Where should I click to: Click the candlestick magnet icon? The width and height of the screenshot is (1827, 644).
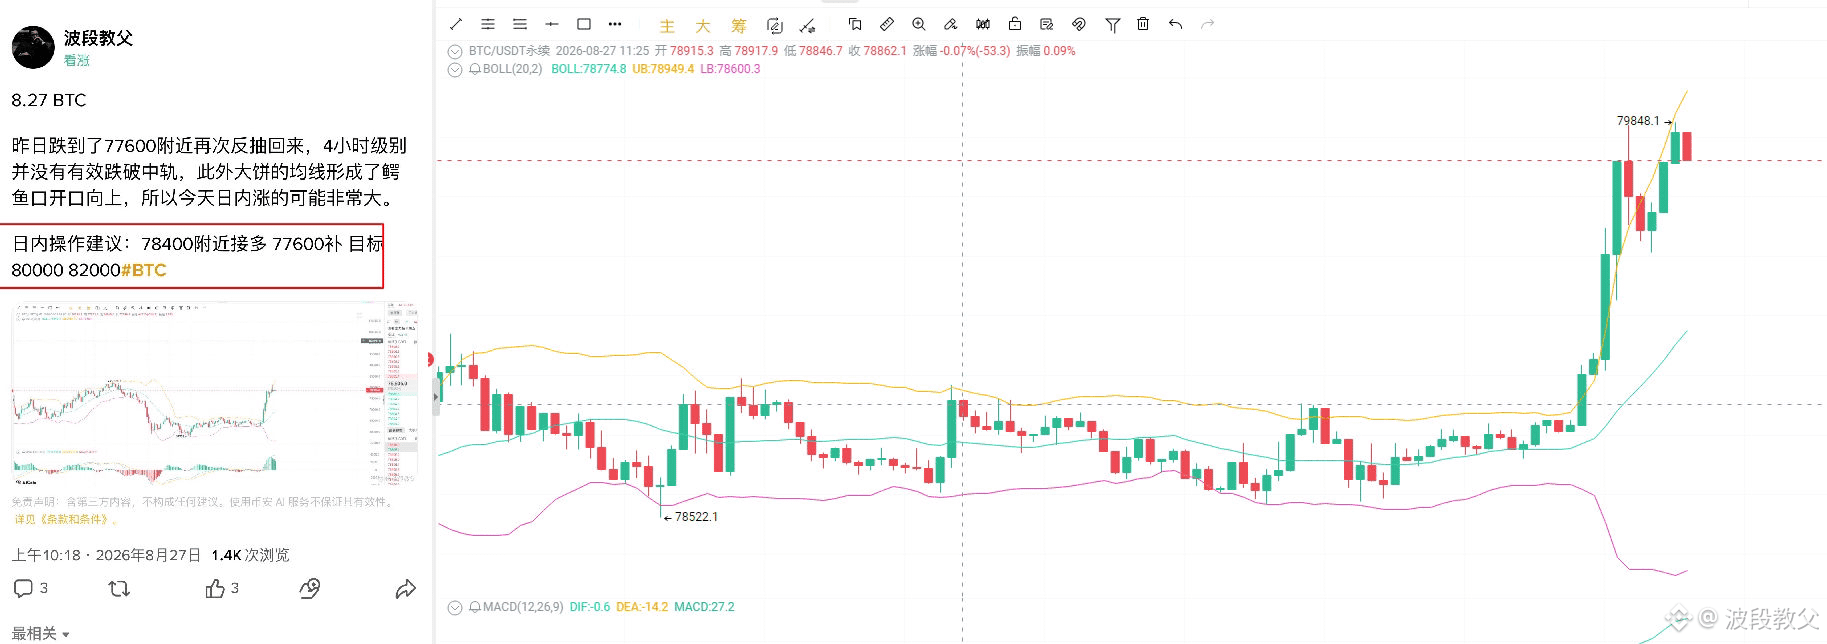pos(983,24)
